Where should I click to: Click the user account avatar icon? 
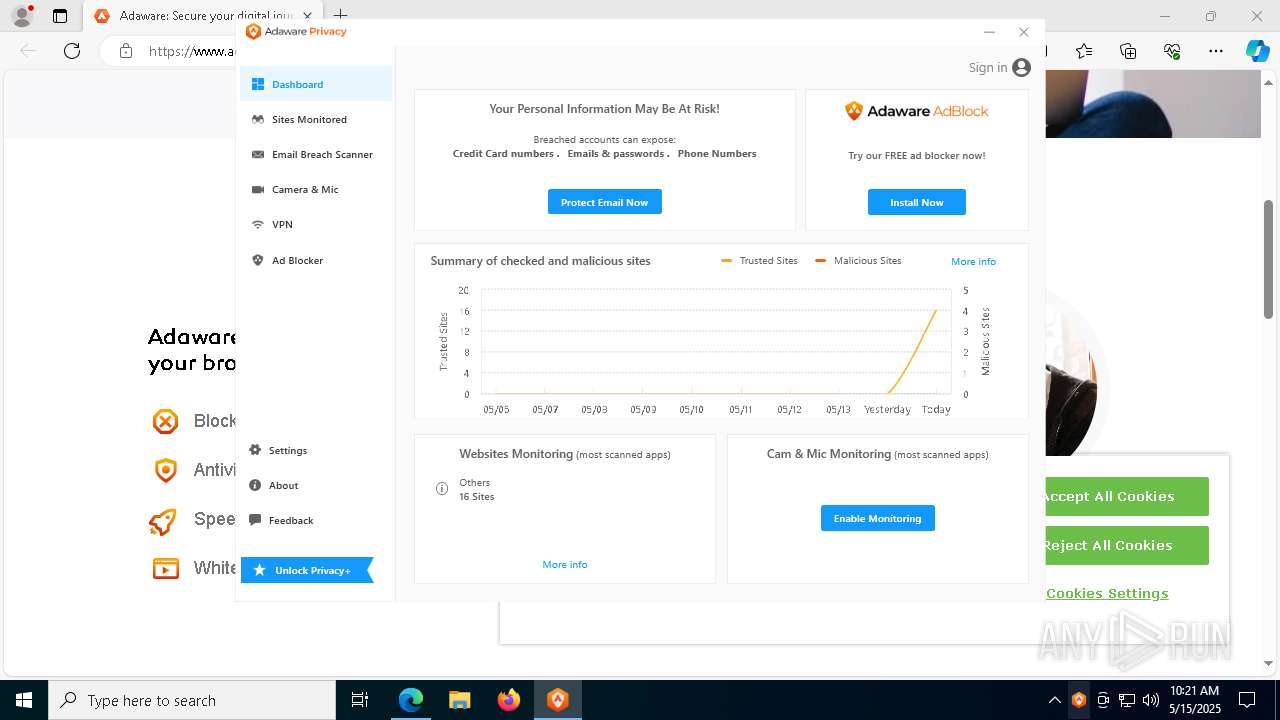pyautogui.click(x=1021, y=67)
